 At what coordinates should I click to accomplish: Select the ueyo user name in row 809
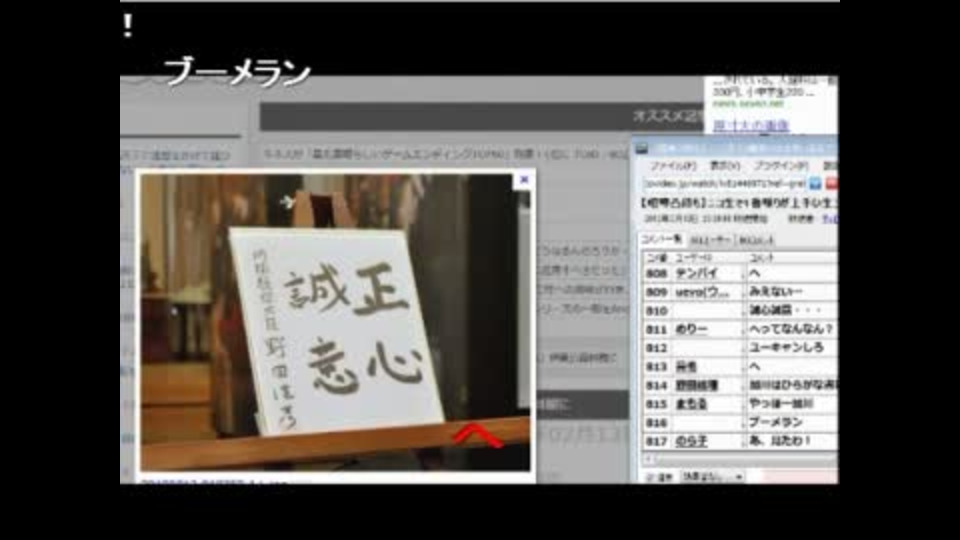pos(702,292)
